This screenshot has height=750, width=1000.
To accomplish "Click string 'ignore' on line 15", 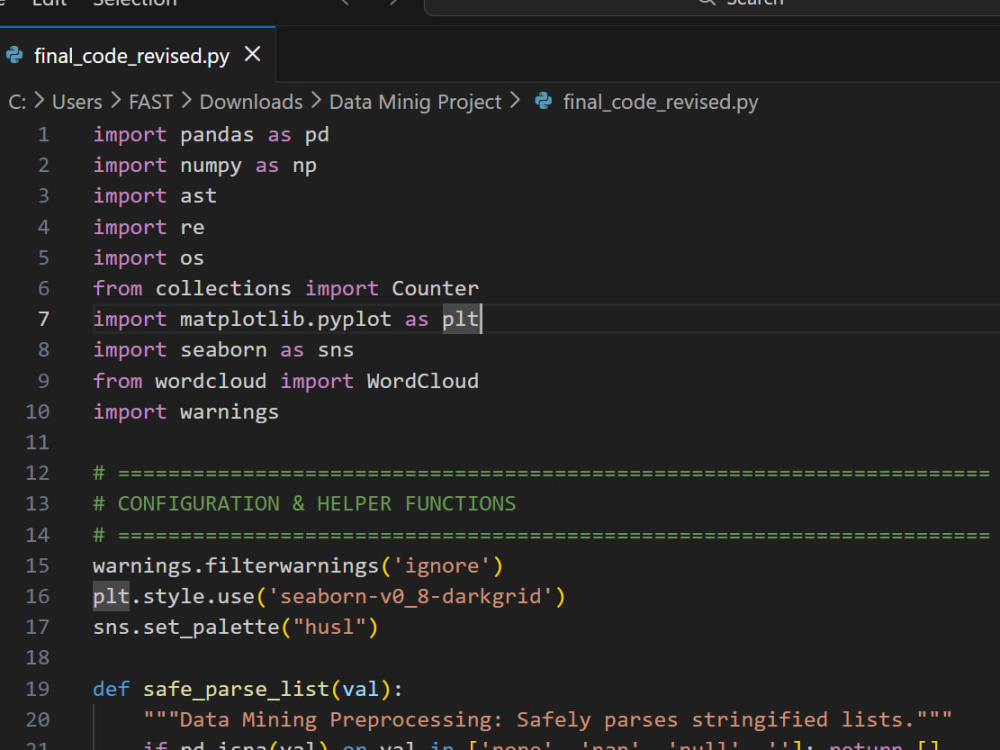I will pyautogui.click(x=441, y=566).
